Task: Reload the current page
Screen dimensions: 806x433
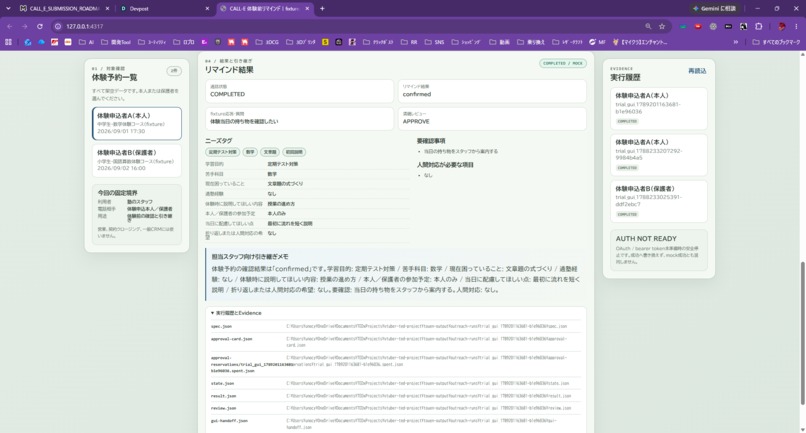Action: coord(40,26)
